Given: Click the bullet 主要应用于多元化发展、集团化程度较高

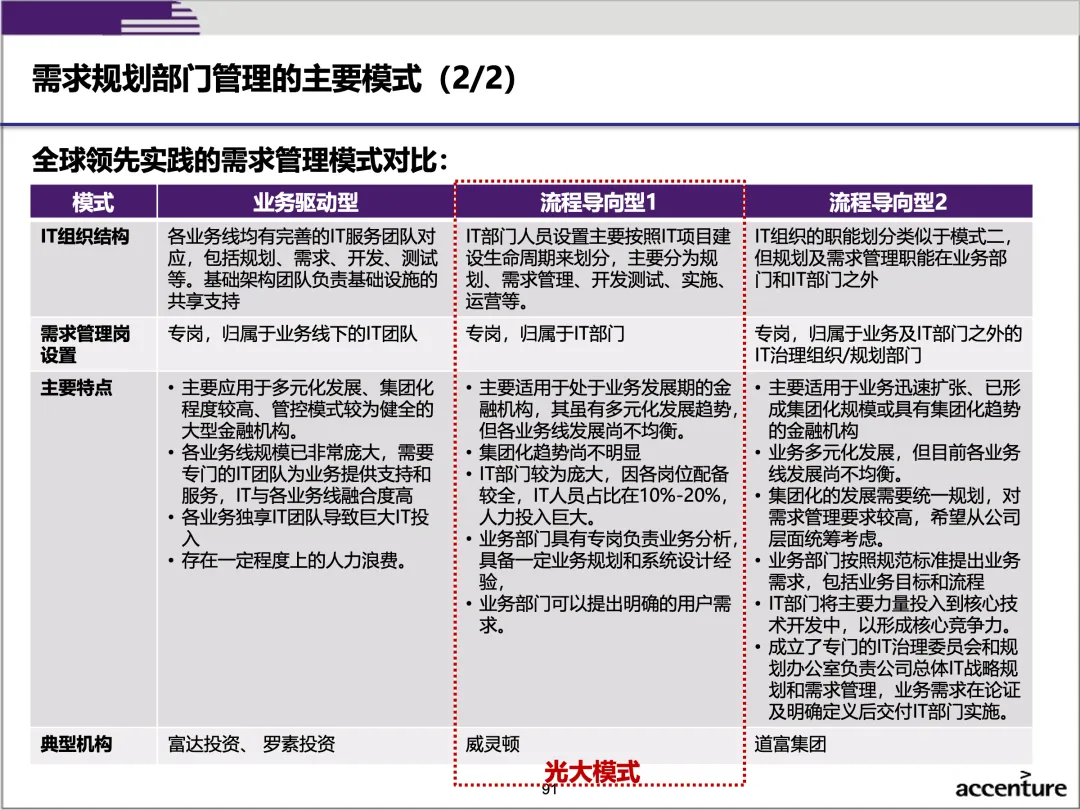Looking at the screenshot, I should click(x=301, y=409).
